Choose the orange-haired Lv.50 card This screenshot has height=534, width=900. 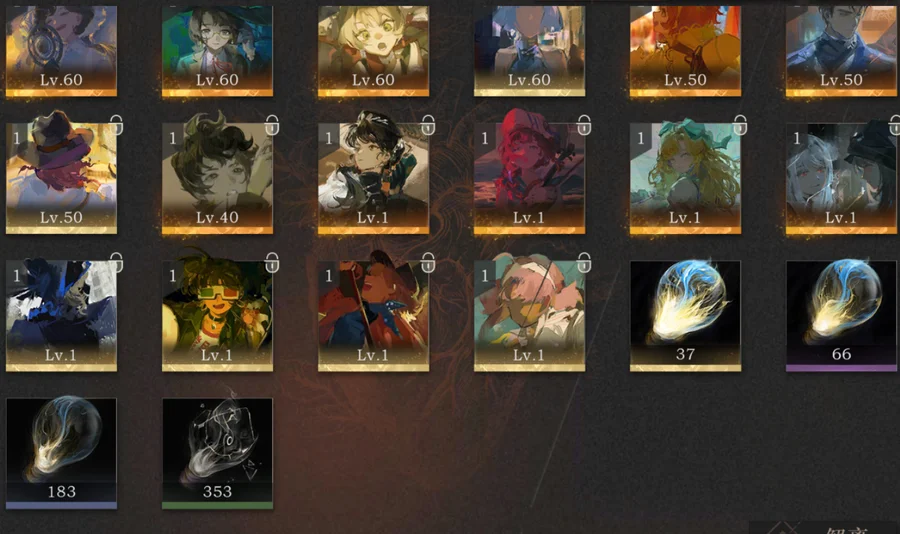(x=685, y=51)
